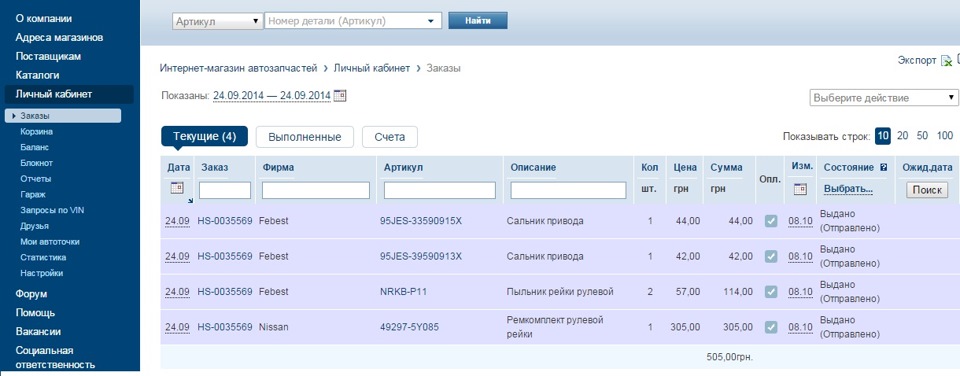This screenshot has height=376, width=960.
Task: Click the Описание column filter field
Action: click(x=568, y=190)
